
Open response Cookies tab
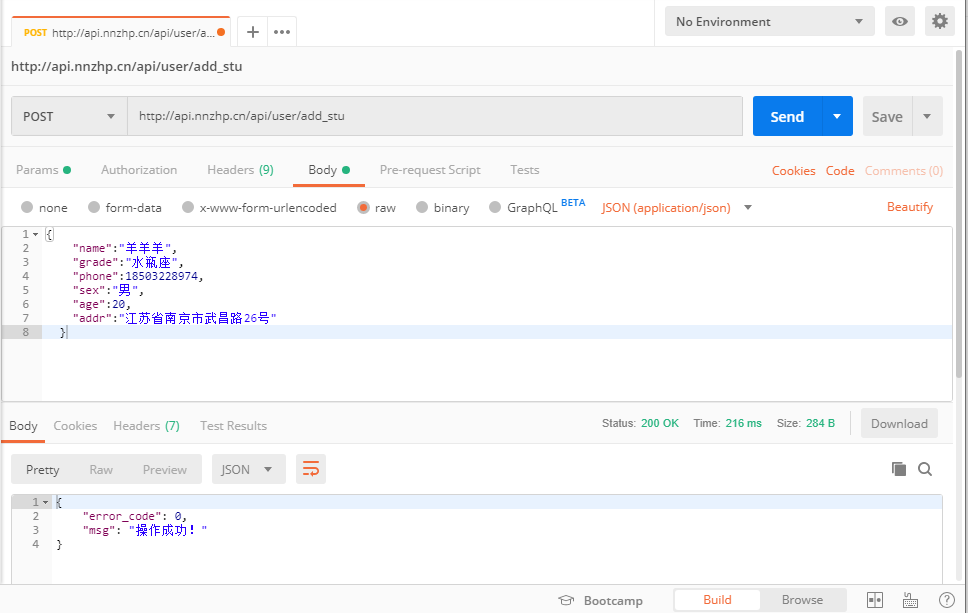click(x=75, y=425)
